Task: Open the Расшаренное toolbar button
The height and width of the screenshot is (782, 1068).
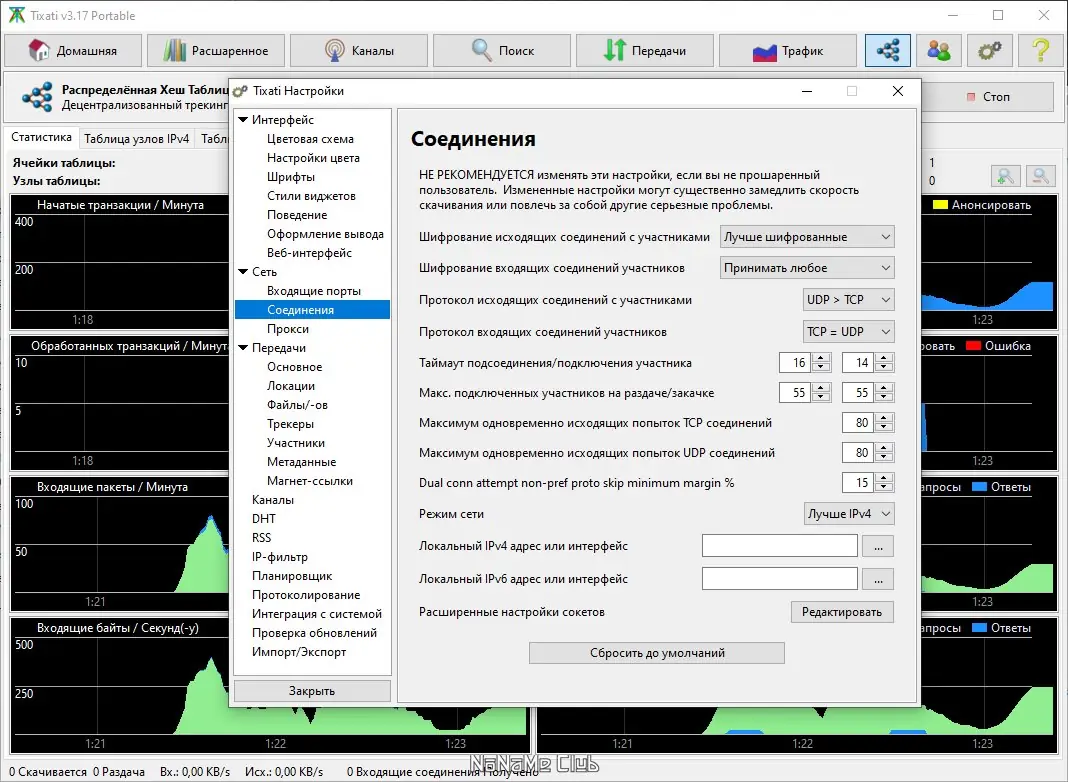Action: 216,50
